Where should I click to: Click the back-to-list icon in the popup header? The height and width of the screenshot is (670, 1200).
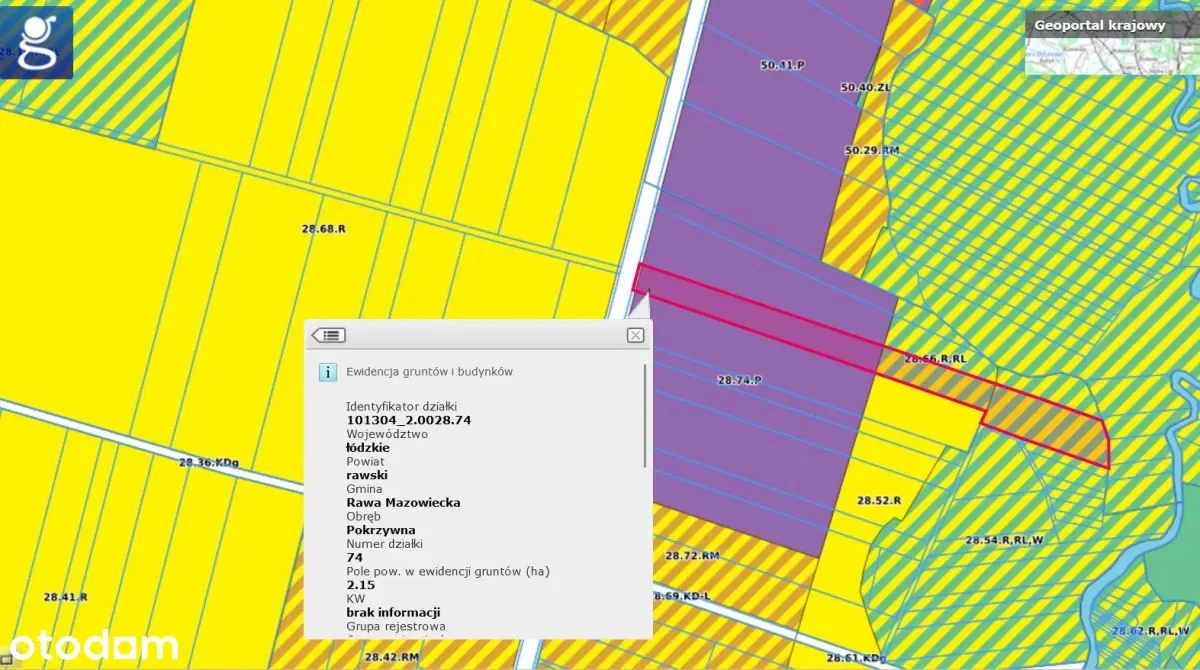click(x=329, y=335)
